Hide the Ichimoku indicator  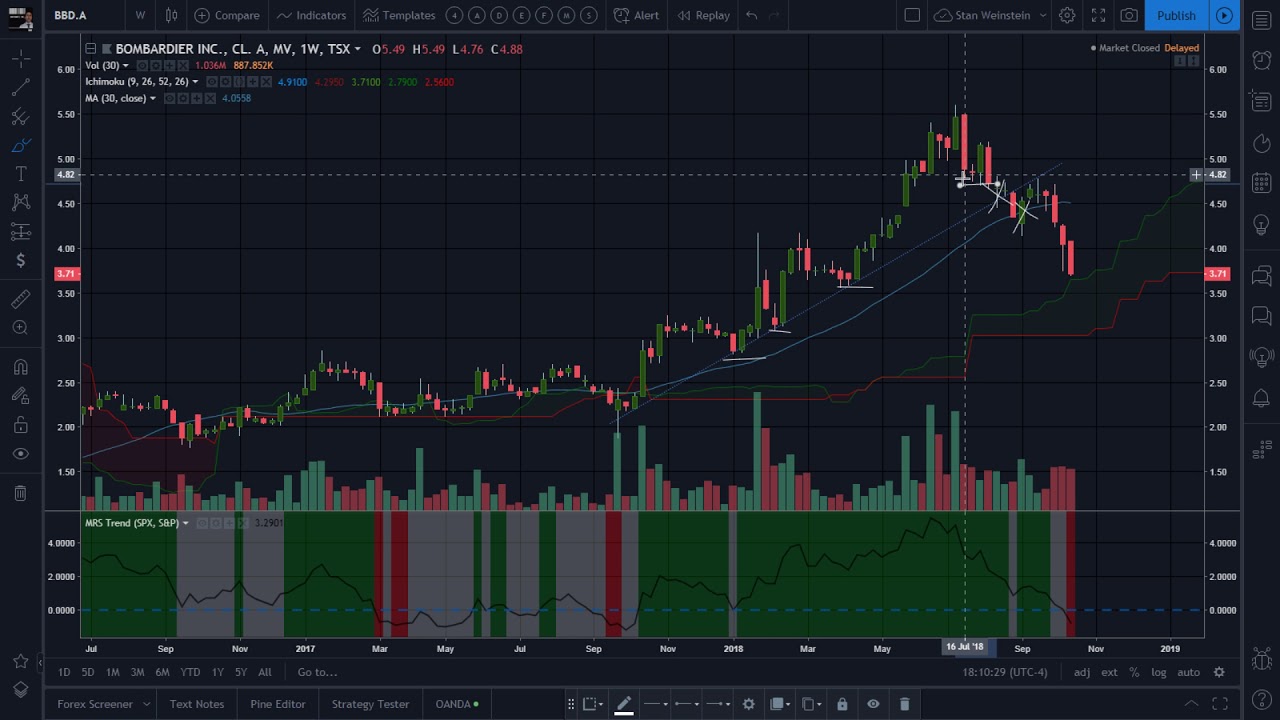(x=211, y=82)
